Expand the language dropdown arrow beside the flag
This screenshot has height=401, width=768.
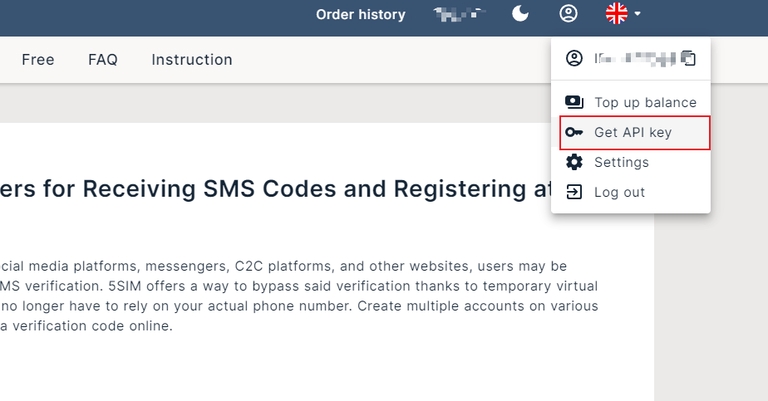tap(638, 14)
